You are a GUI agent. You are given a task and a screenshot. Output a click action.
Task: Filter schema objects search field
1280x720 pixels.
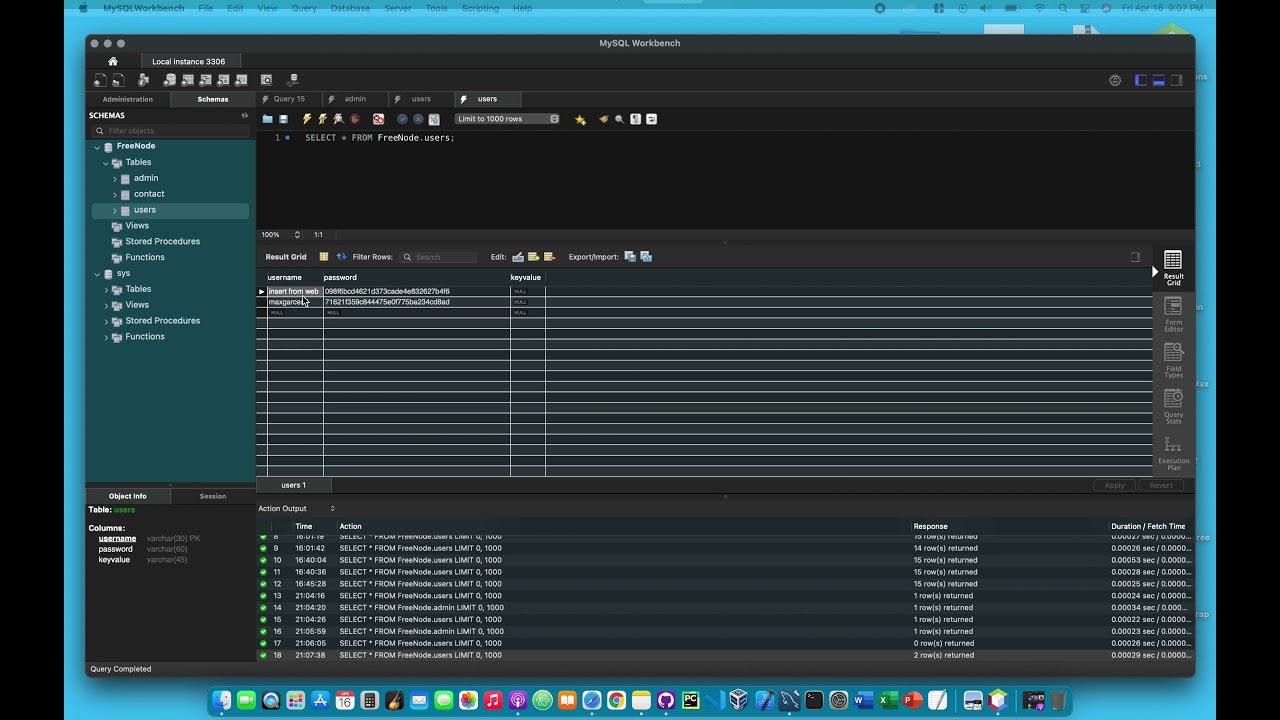(171, 131)
